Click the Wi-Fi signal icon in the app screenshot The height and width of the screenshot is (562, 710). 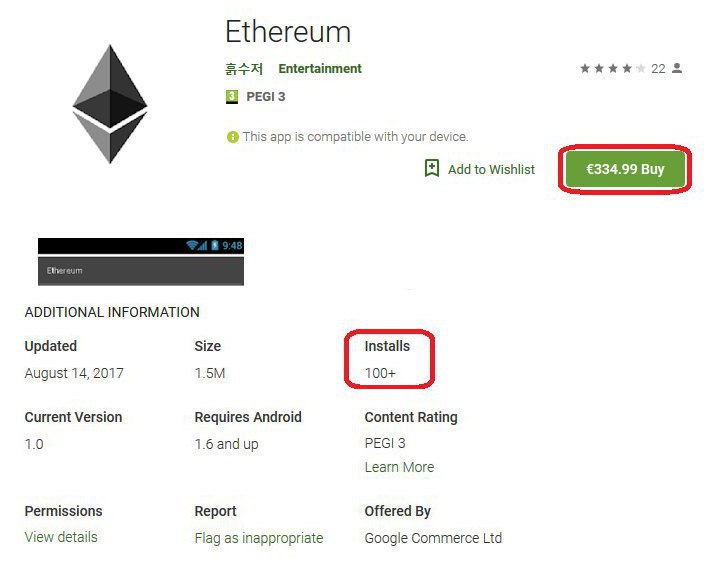point(192,245)
